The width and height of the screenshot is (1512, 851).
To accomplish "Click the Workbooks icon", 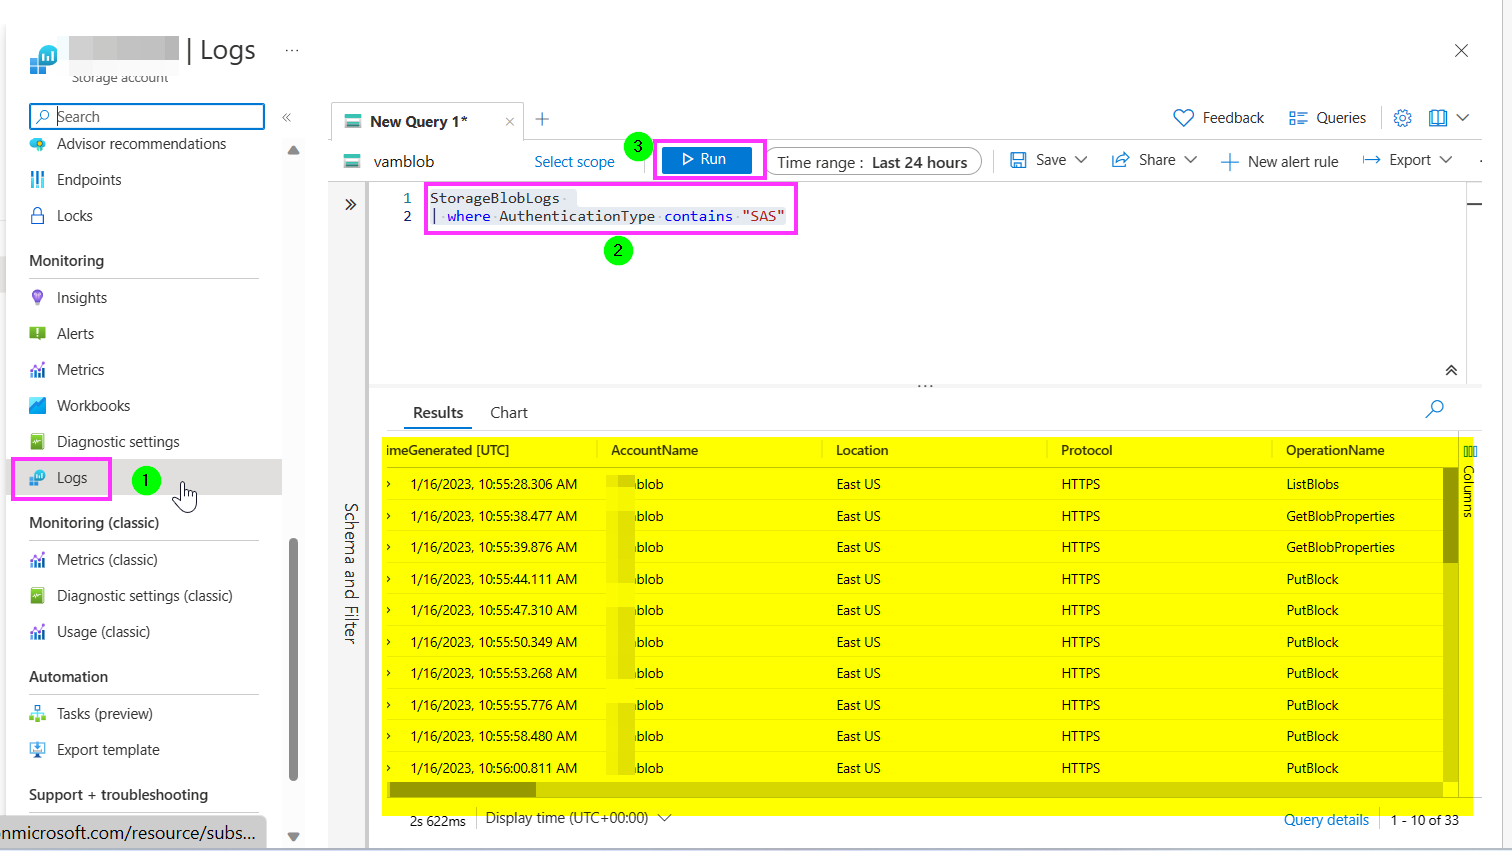I will [38, 406].
